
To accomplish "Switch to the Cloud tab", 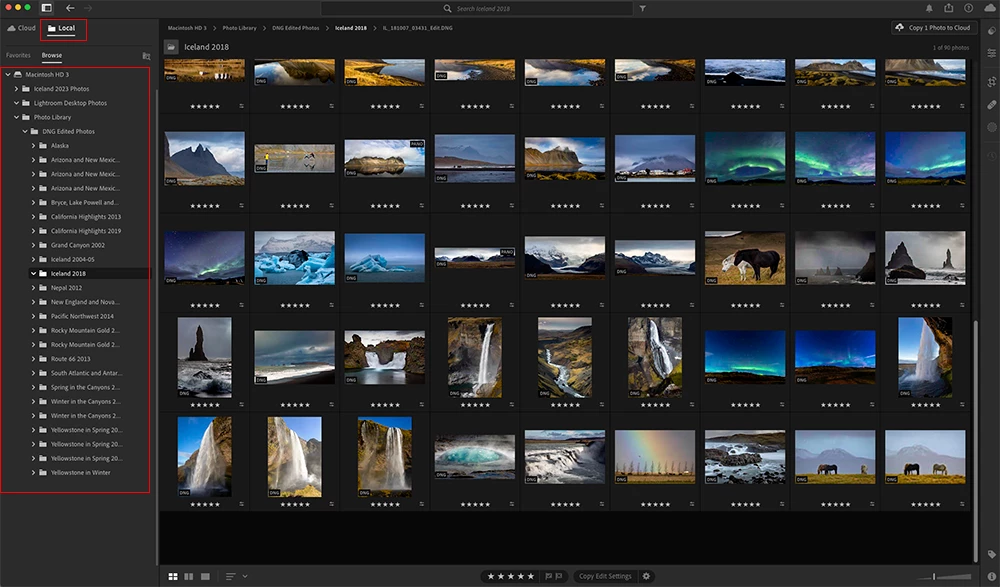I will coord(21,28).
